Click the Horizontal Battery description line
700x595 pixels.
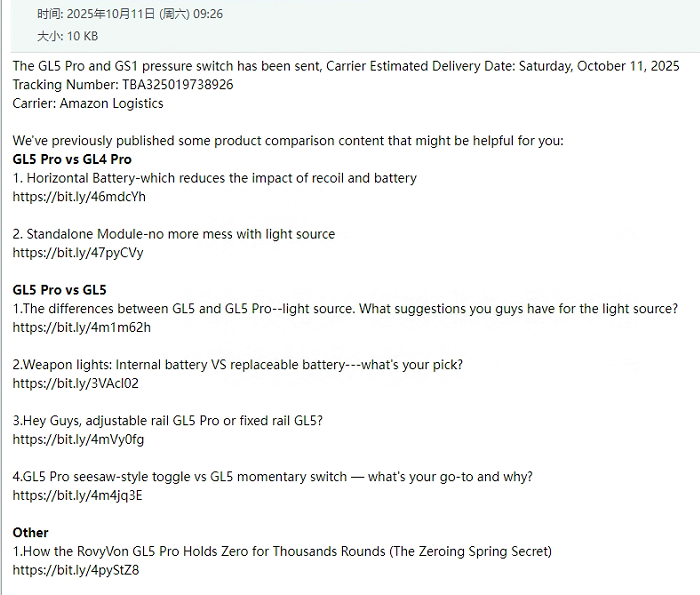214,178
